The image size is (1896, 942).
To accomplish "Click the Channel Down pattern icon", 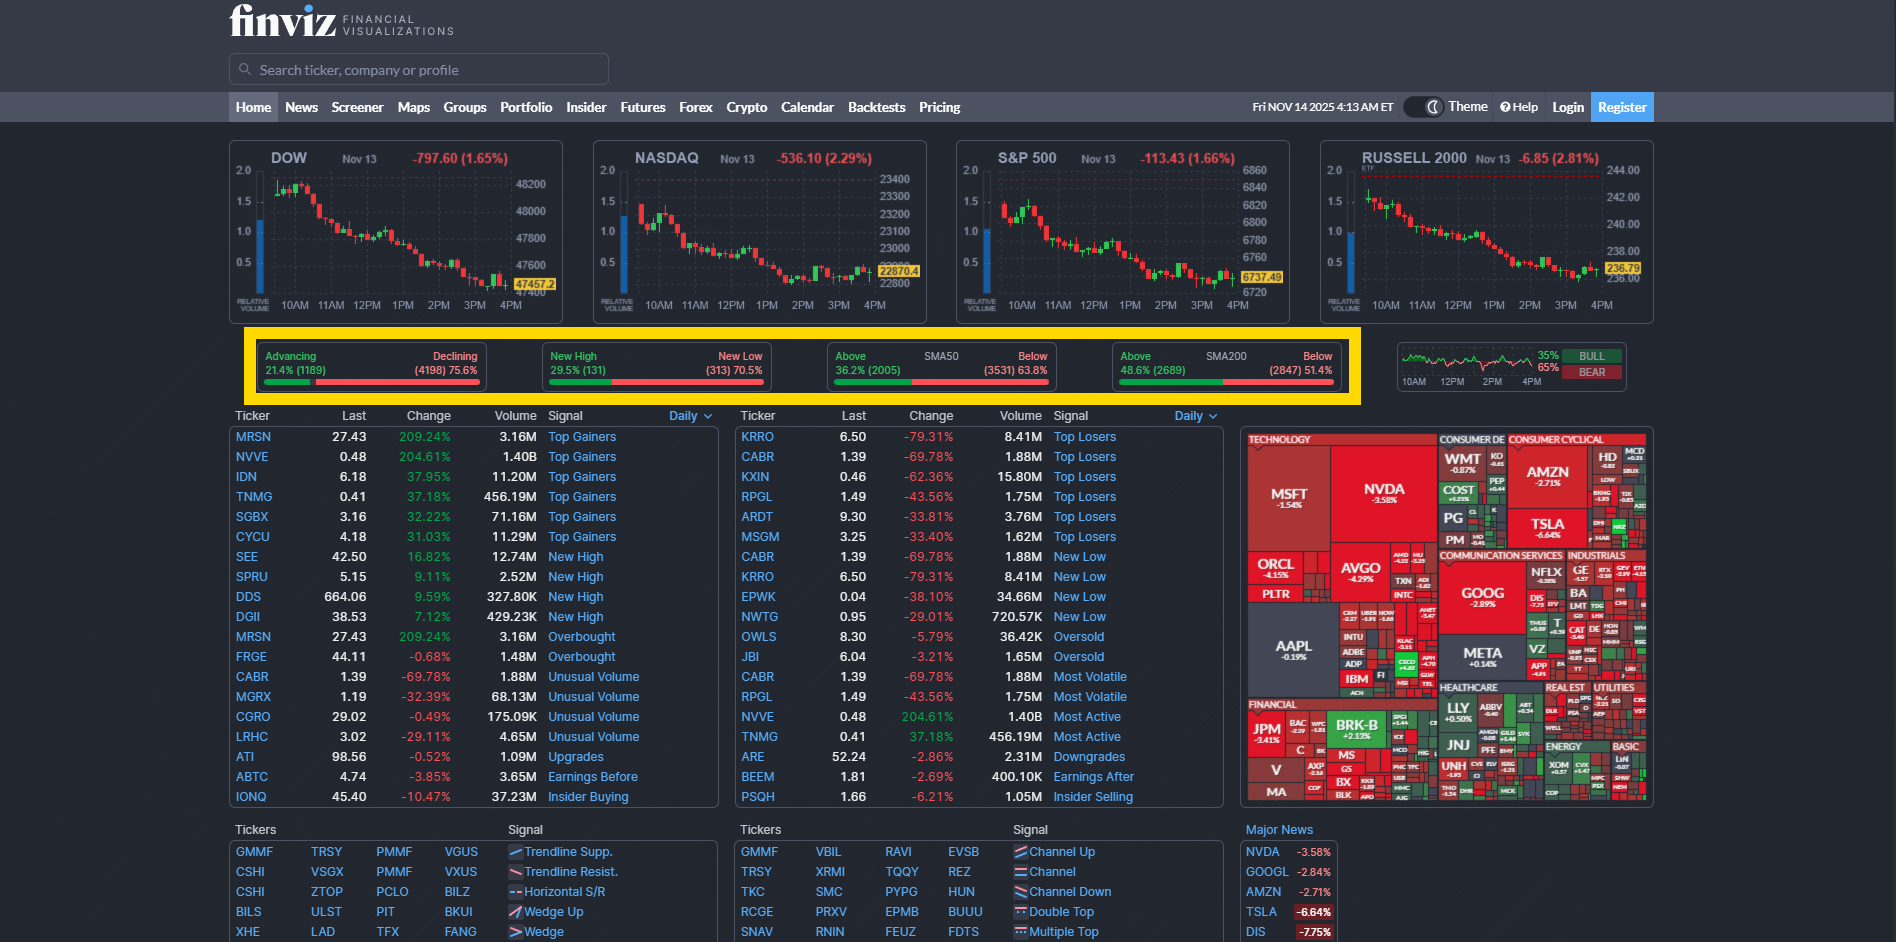I will coord(1020,892).
